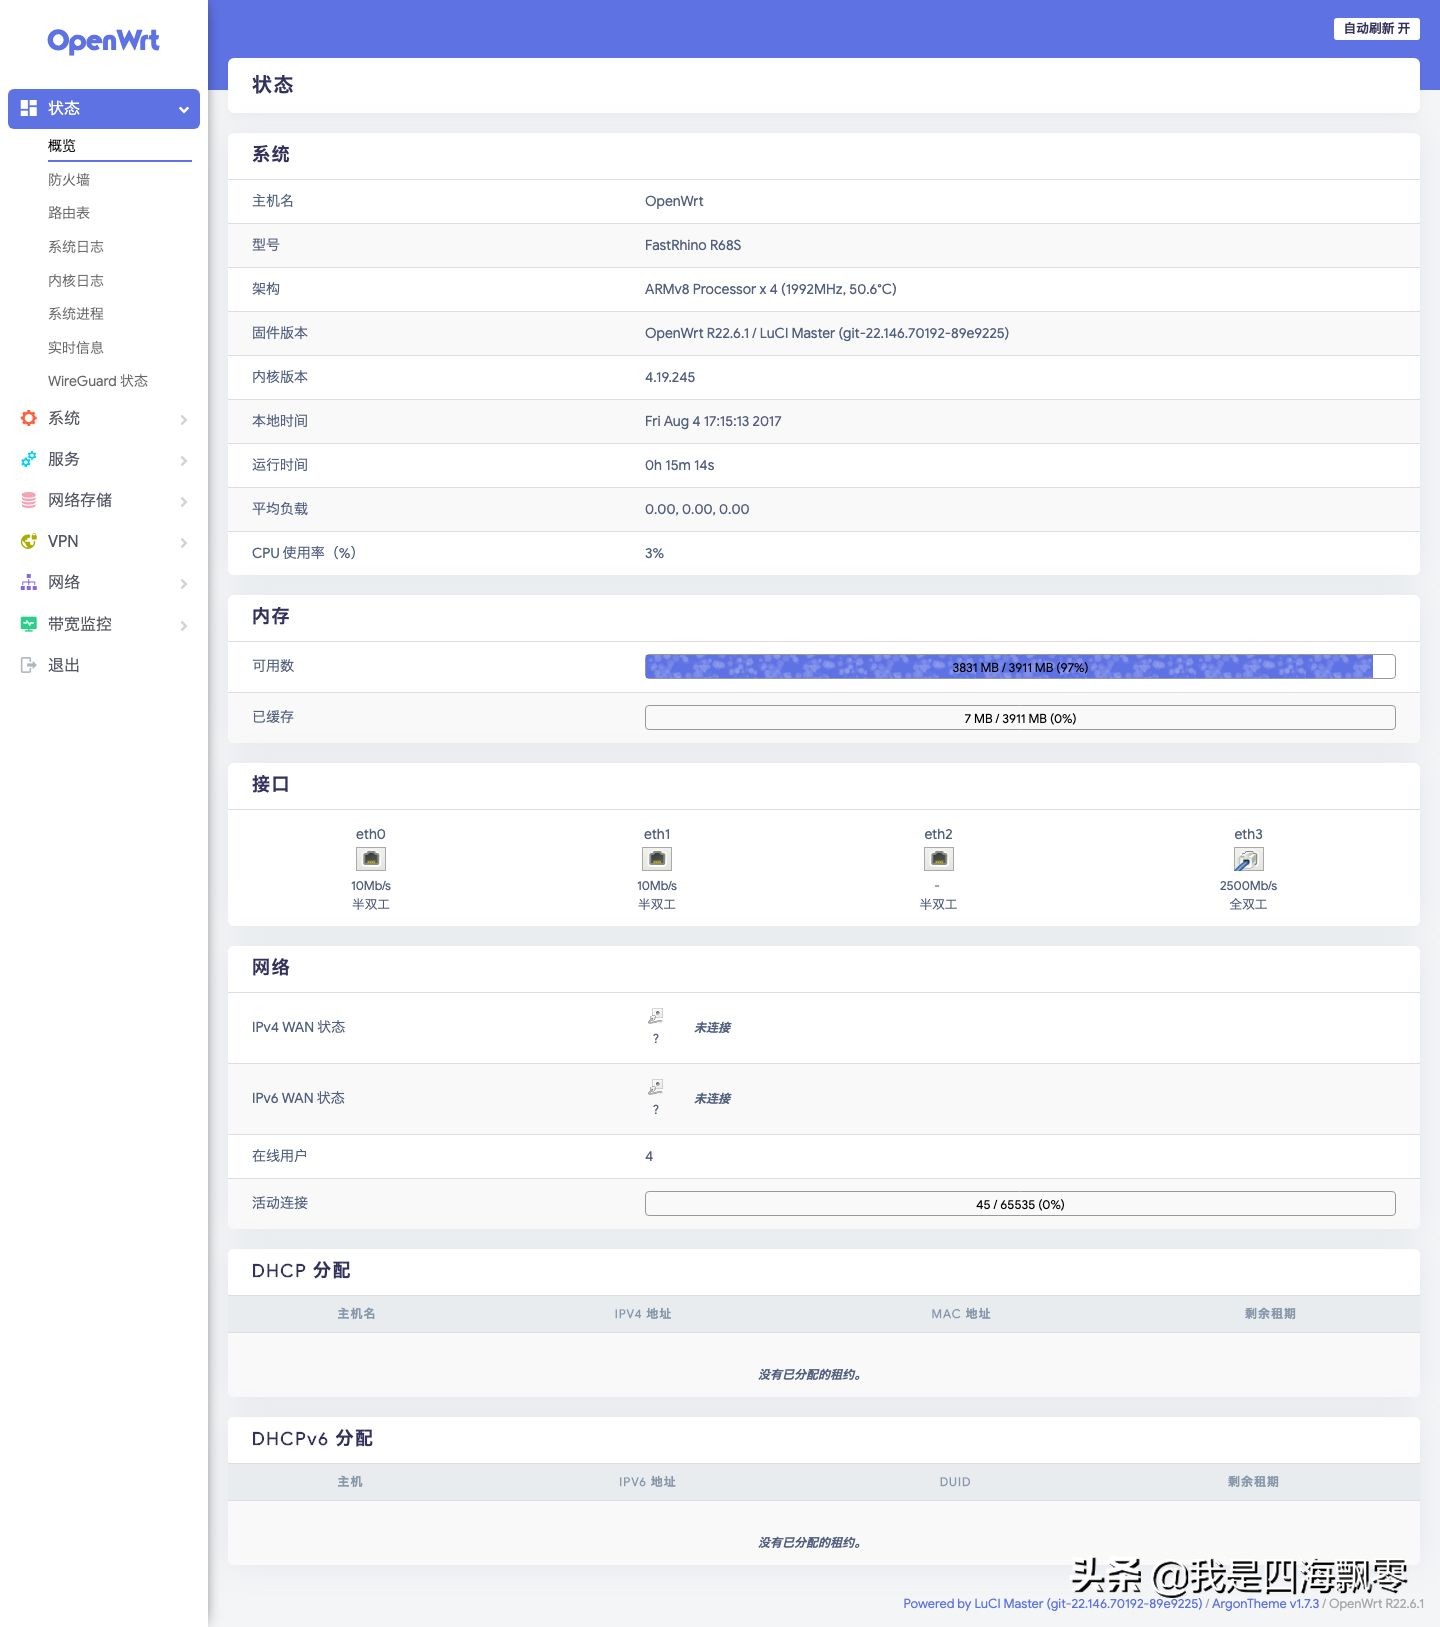Click the eth3 connected port icon
Screen dimensions: 1440x1627
[1249, 859]
